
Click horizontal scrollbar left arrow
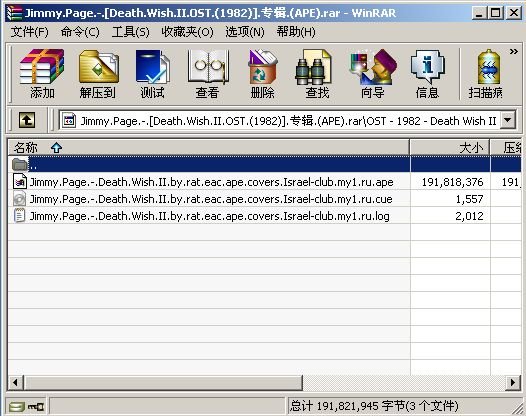click(x=15, y=382)
